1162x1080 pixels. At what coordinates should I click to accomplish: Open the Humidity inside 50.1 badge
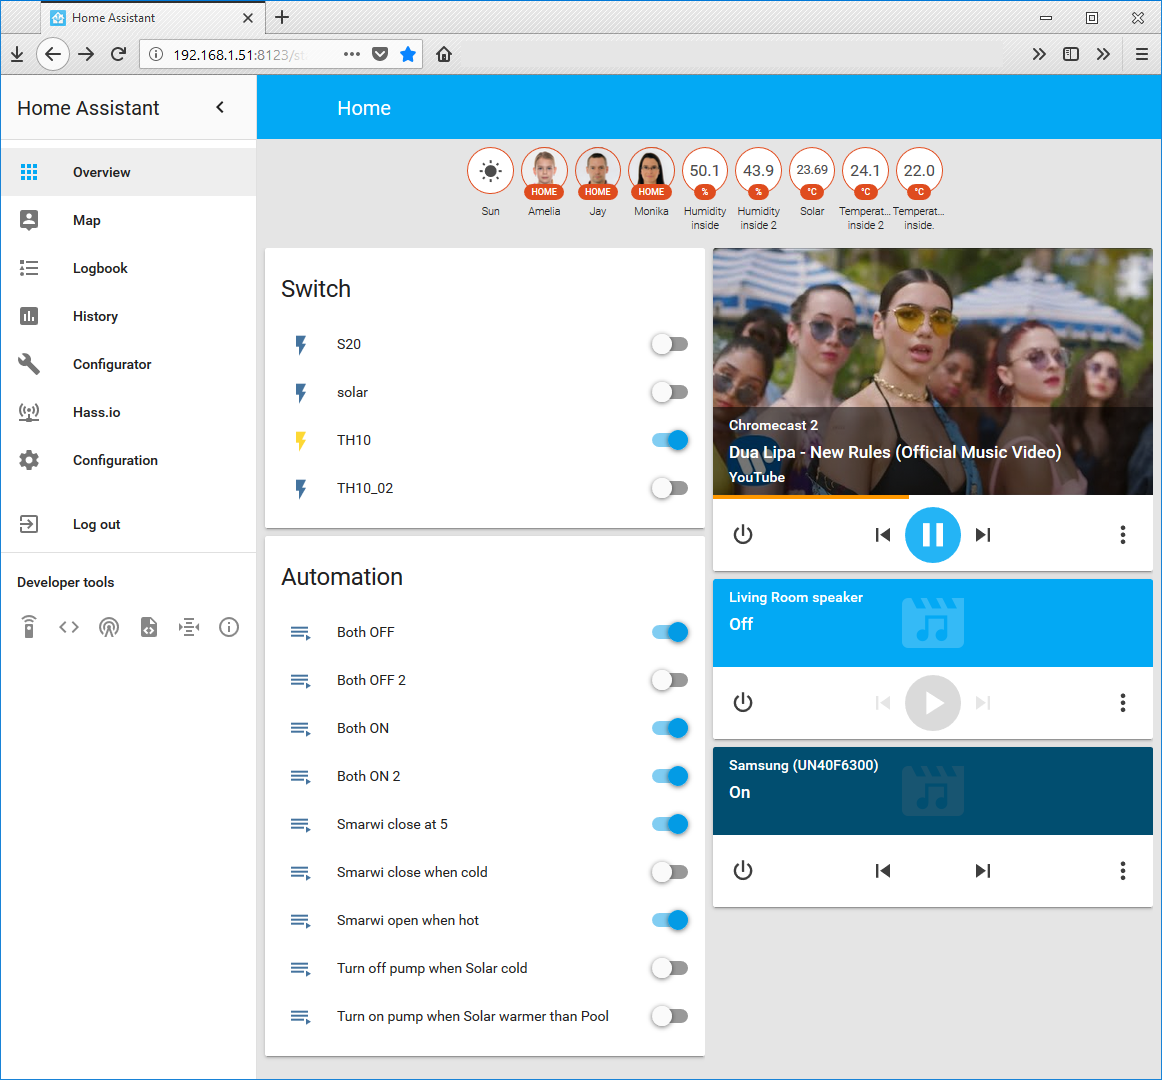tap(705, 171)
